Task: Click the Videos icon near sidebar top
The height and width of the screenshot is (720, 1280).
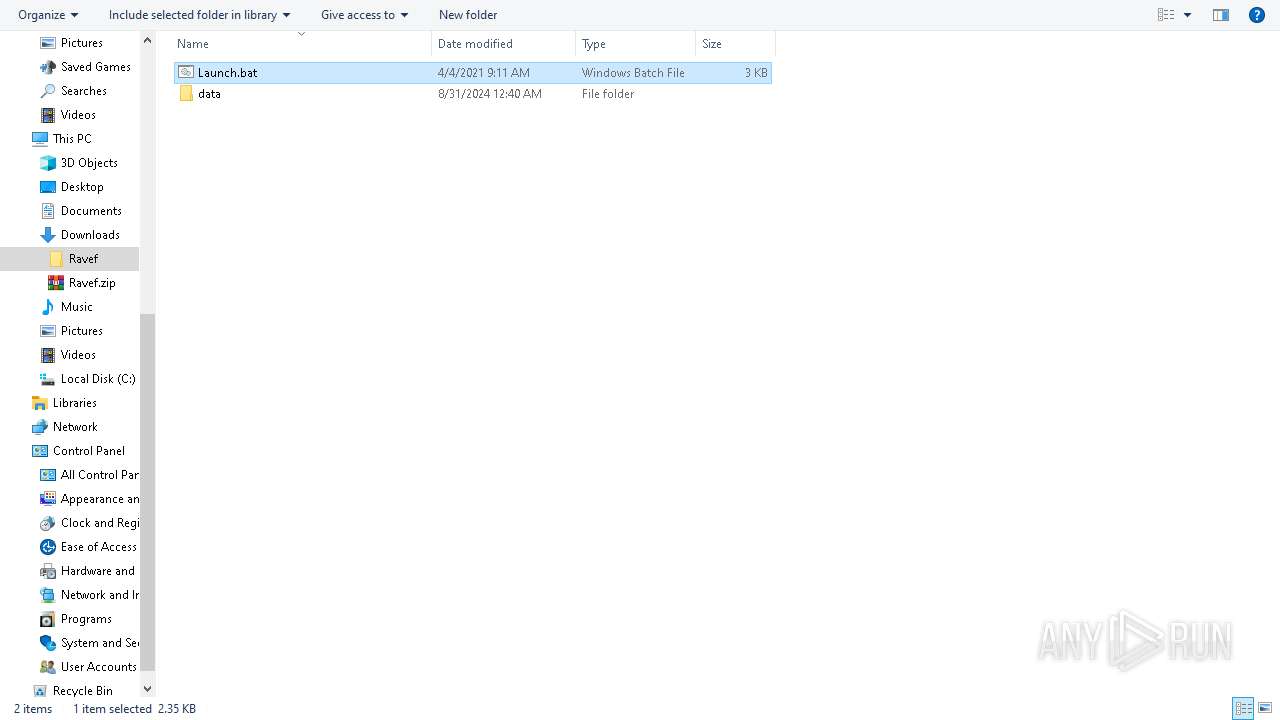Action: [47, 115]
